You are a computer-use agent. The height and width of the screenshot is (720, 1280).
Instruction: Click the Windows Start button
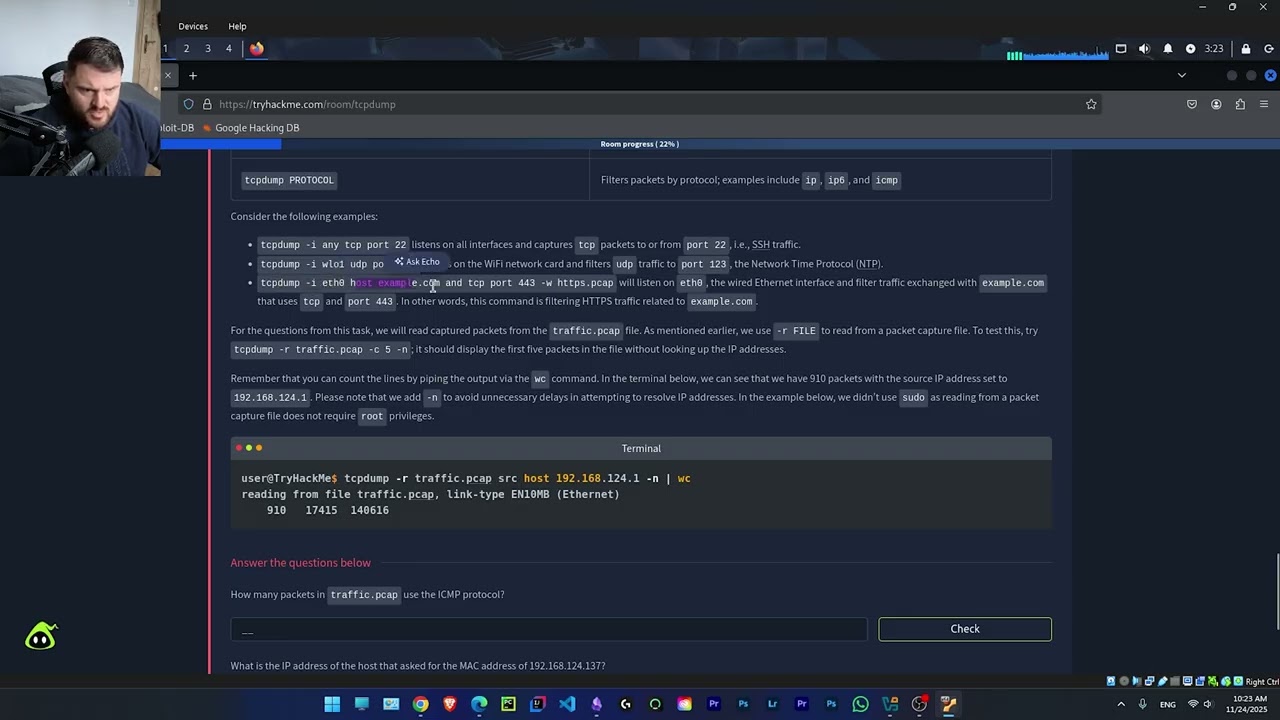(332, 704)
